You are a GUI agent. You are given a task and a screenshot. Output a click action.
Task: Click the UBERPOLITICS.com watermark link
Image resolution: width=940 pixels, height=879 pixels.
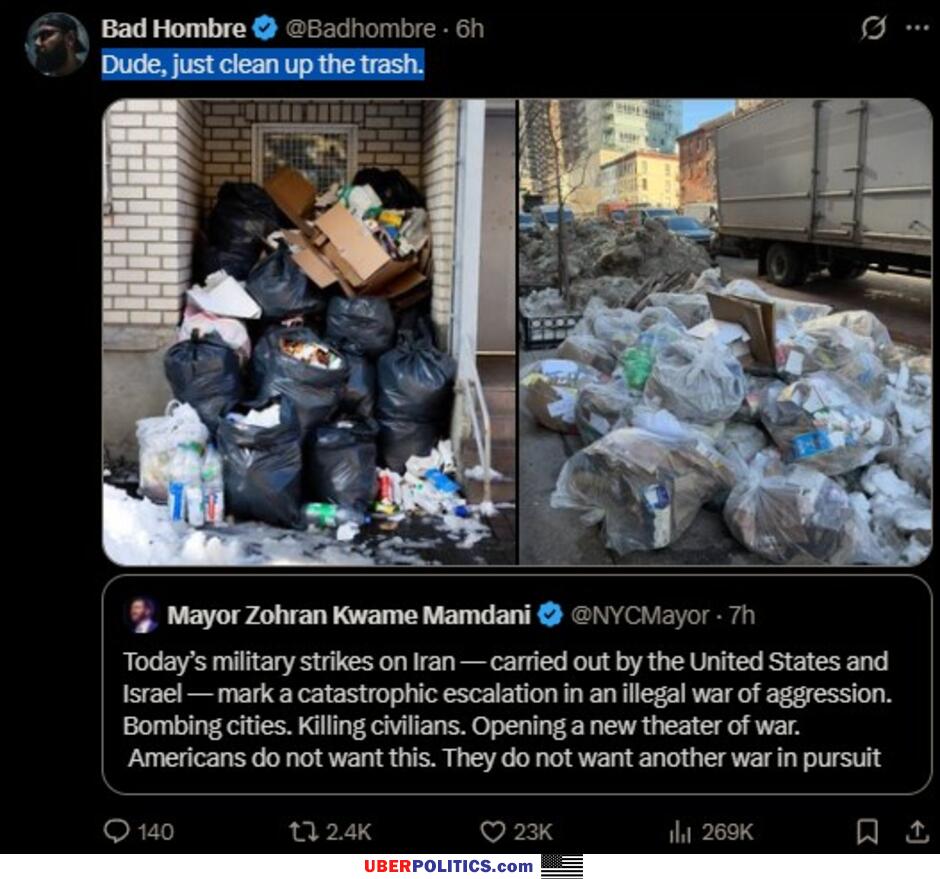point(448,866)
